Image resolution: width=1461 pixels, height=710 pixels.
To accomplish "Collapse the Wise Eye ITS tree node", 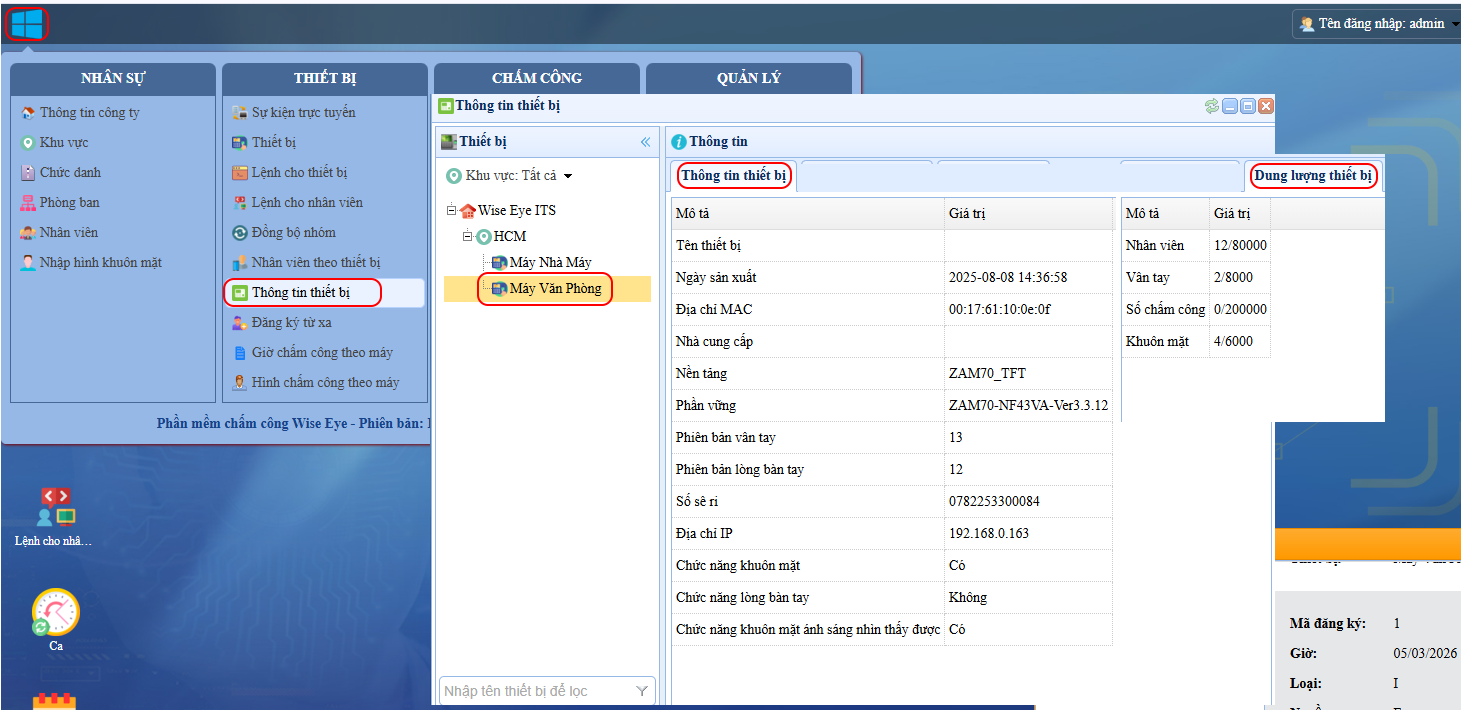I will tap(452, 211).
